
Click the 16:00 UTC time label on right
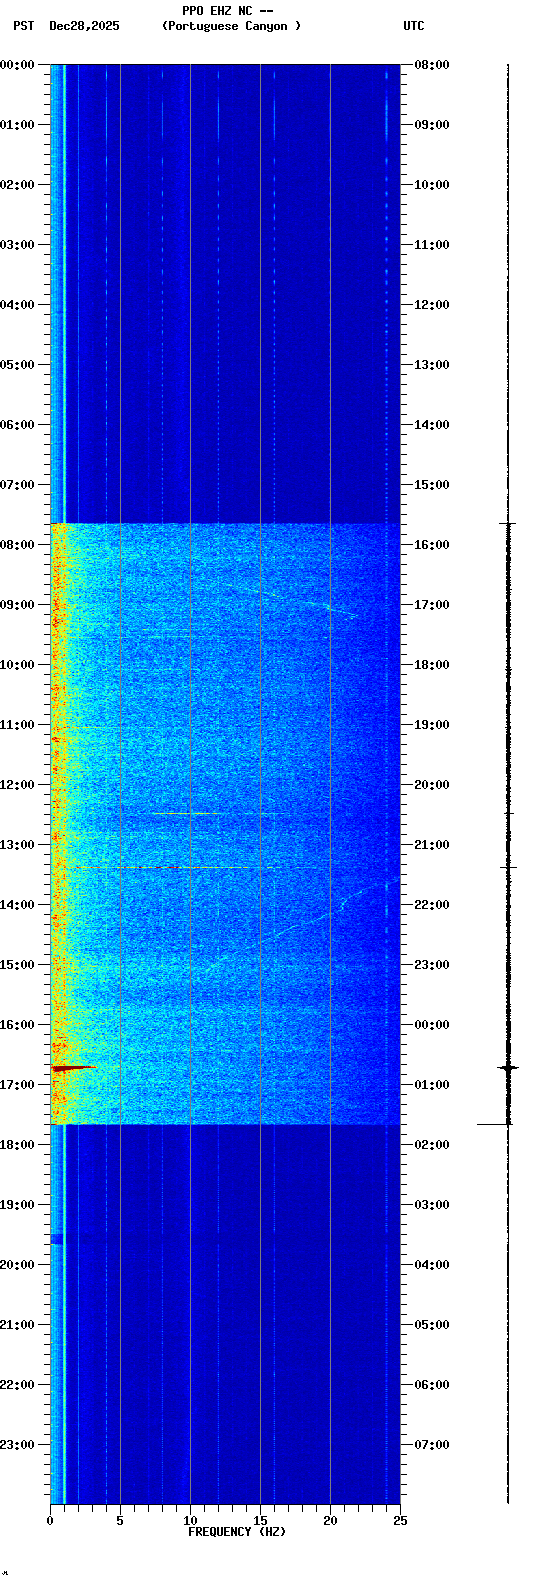tap(432, 545)
